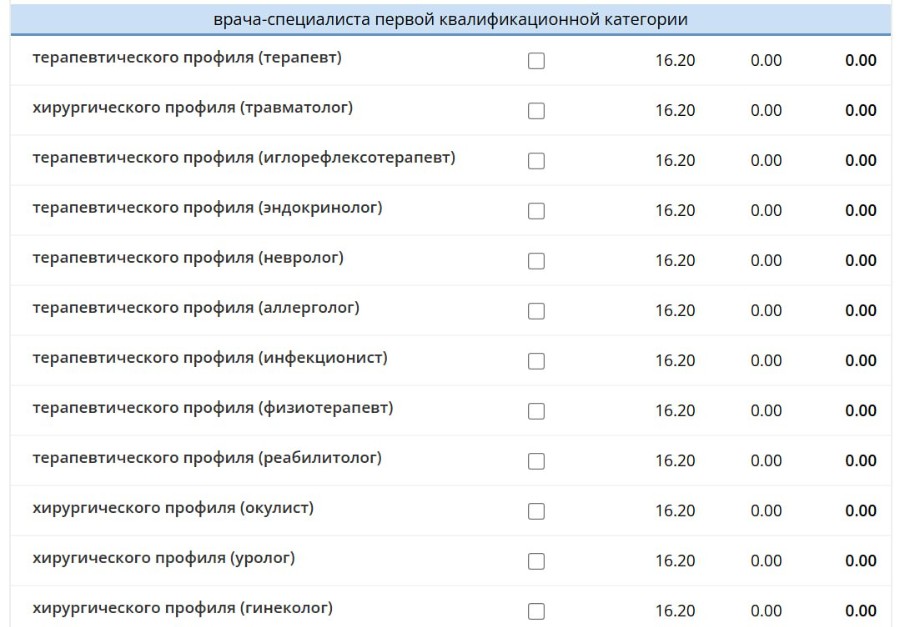Tick the физиотерапевт checkbox
900x627 pixels.
click(536, 411)
